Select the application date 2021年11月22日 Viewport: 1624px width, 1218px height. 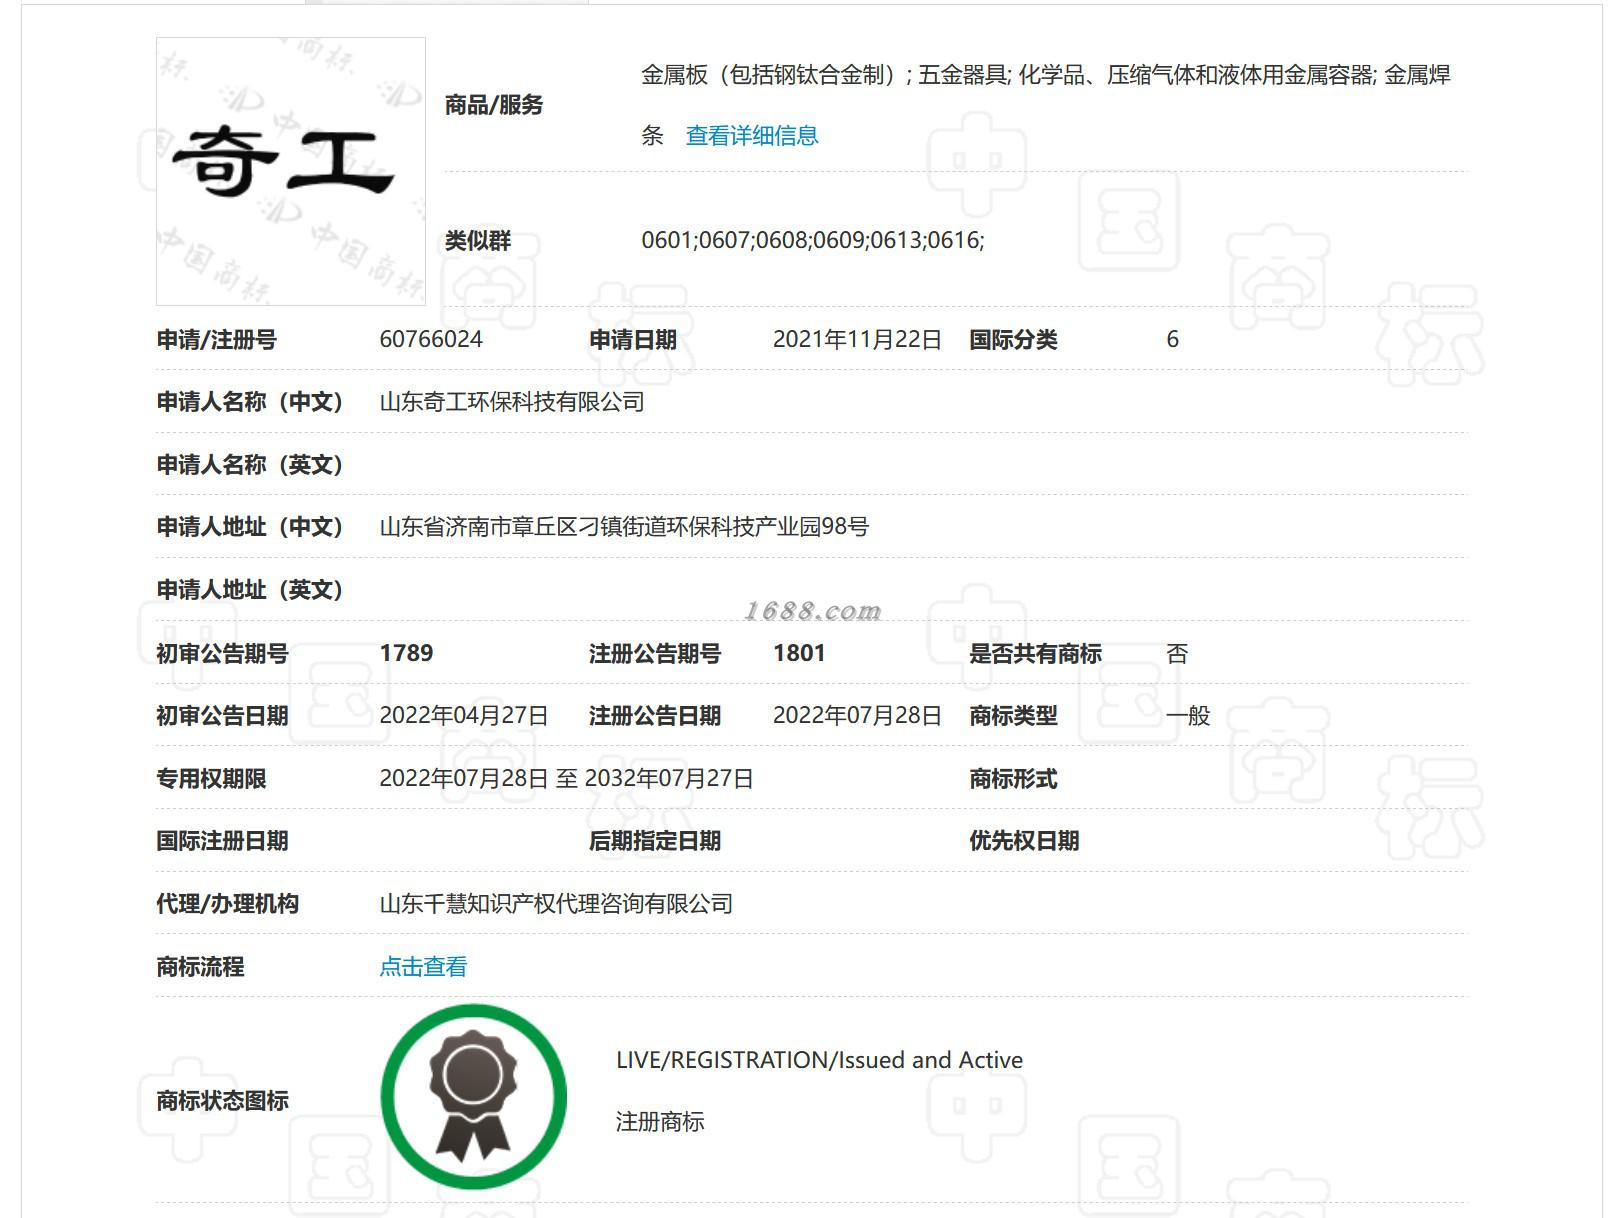(x=857, y=340)
